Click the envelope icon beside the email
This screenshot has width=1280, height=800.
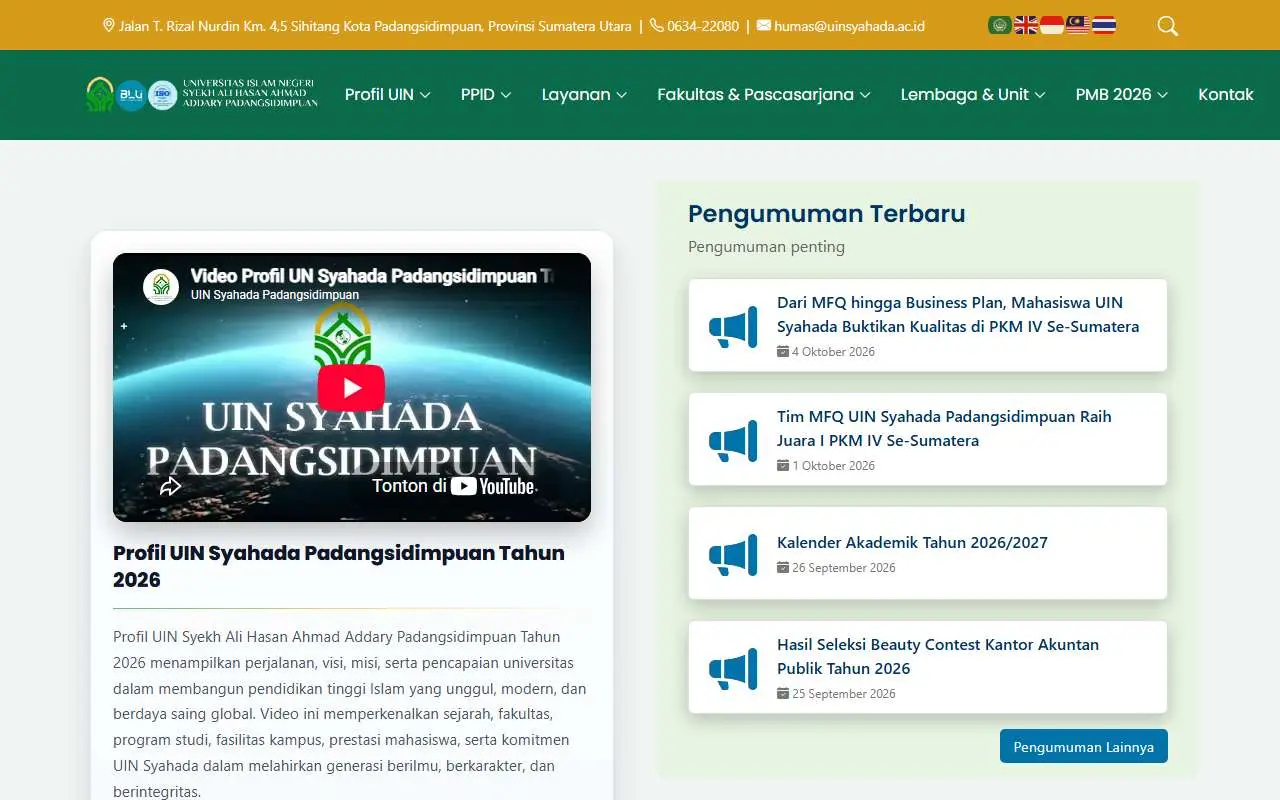[x=764, y=25]
